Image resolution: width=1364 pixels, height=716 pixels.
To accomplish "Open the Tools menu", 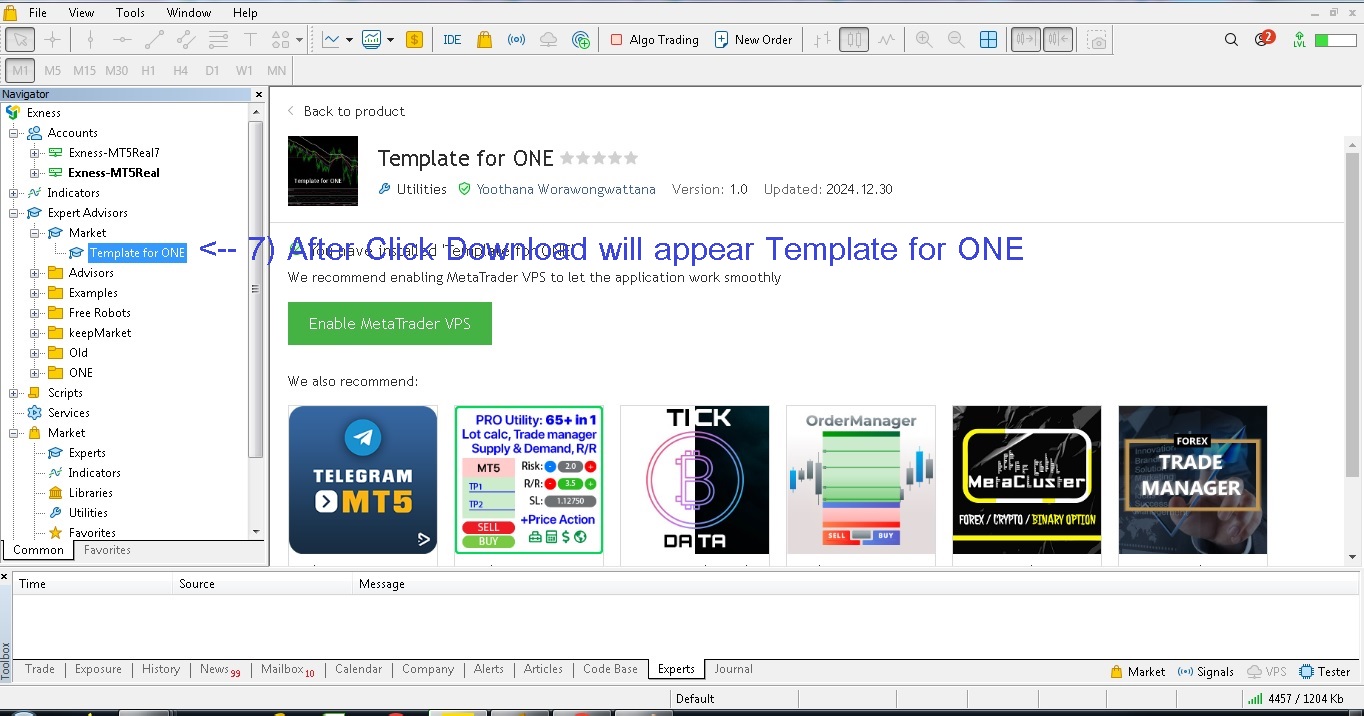I will [130, 13].
